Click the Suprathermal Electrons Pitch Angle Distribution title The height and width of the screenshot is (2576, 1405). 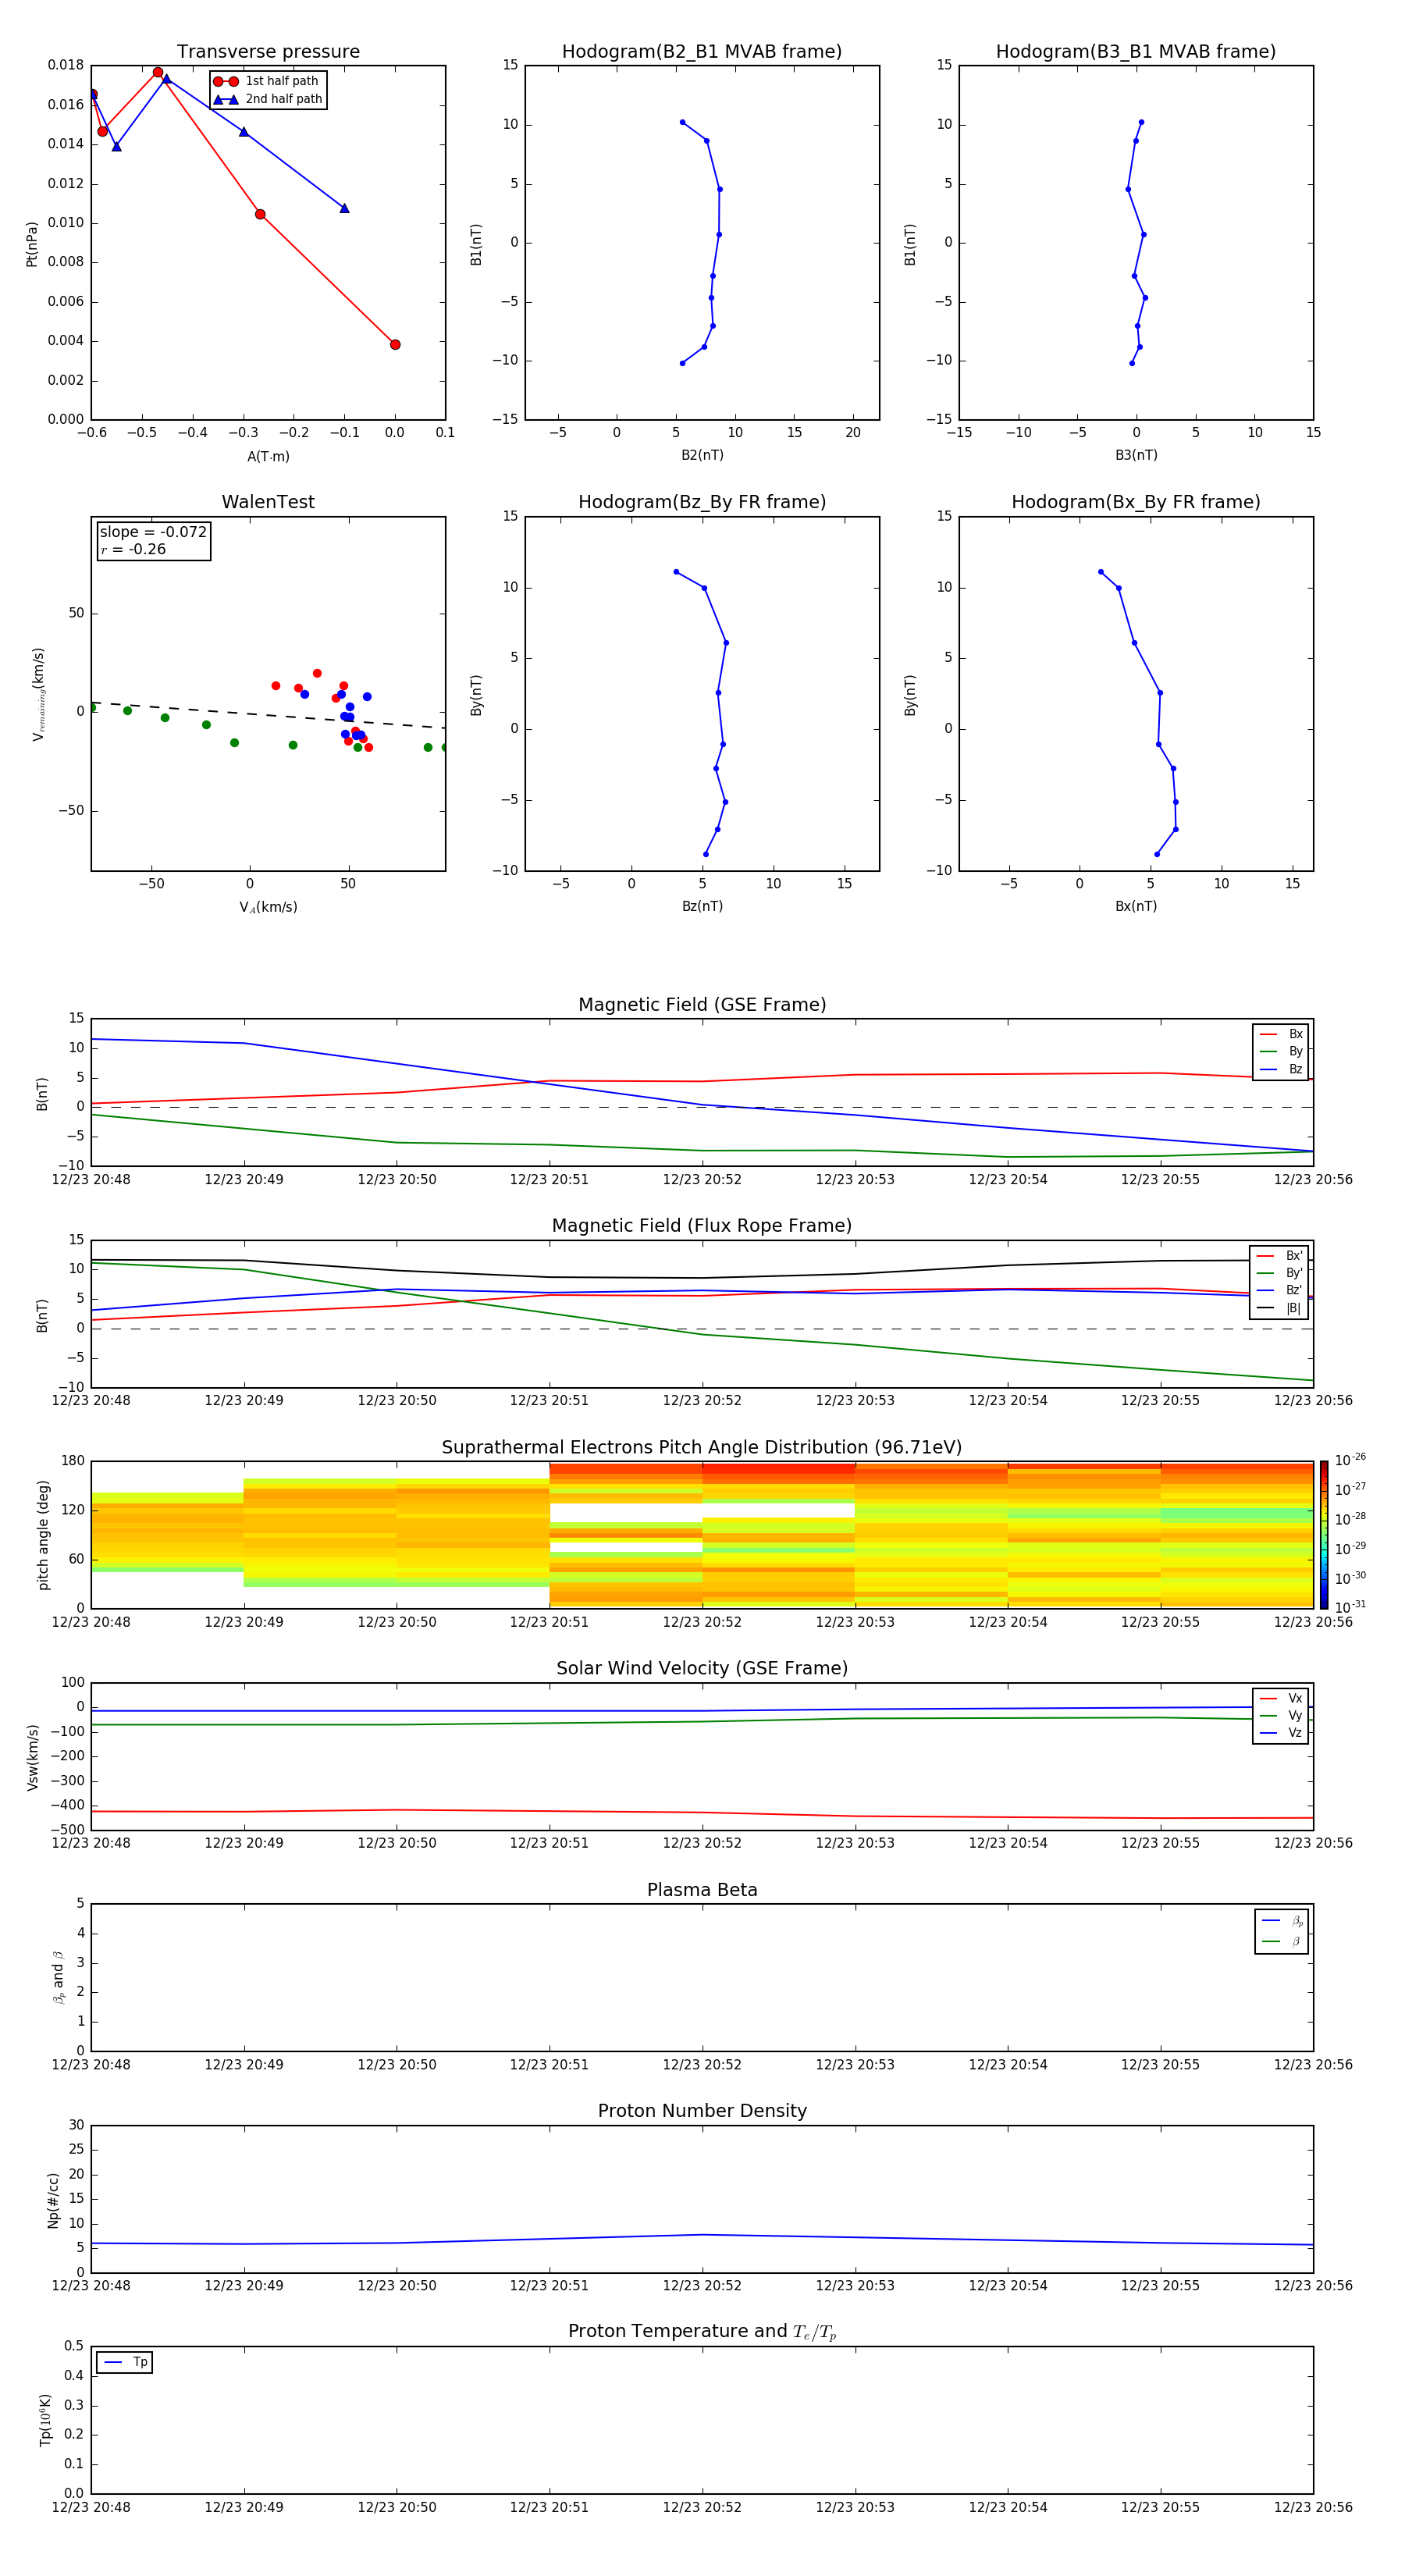[x=702, y=1448]
